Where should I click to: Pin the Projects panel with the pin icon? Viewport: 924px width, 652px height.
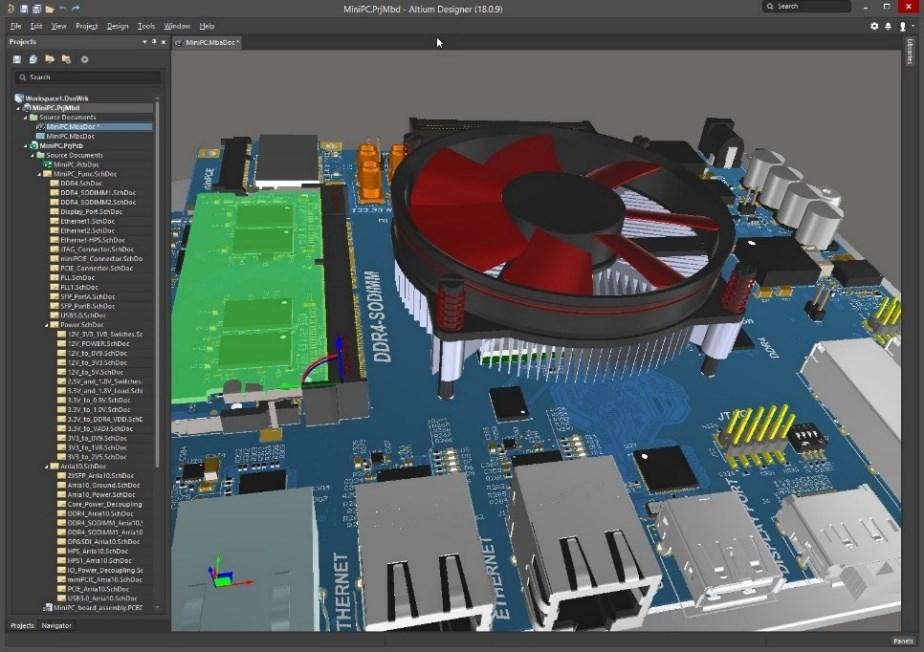tap(154, 42)
